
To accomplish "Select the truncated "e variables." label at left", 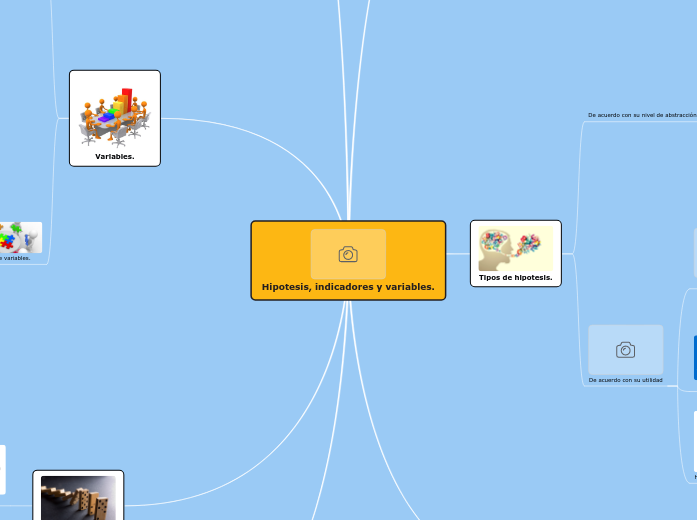I will pyautogui.click(x=15, y=258).
